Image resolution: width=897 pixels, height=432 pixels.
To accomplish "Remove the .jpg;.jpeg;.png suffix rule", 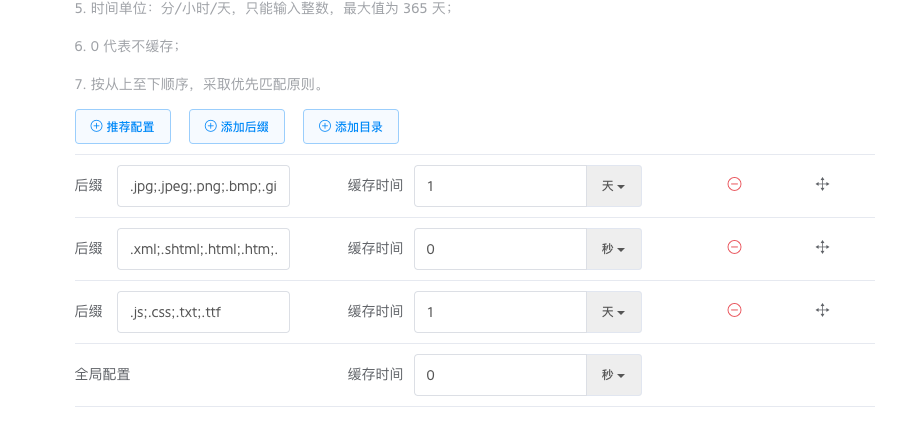I will click(734, 185).
